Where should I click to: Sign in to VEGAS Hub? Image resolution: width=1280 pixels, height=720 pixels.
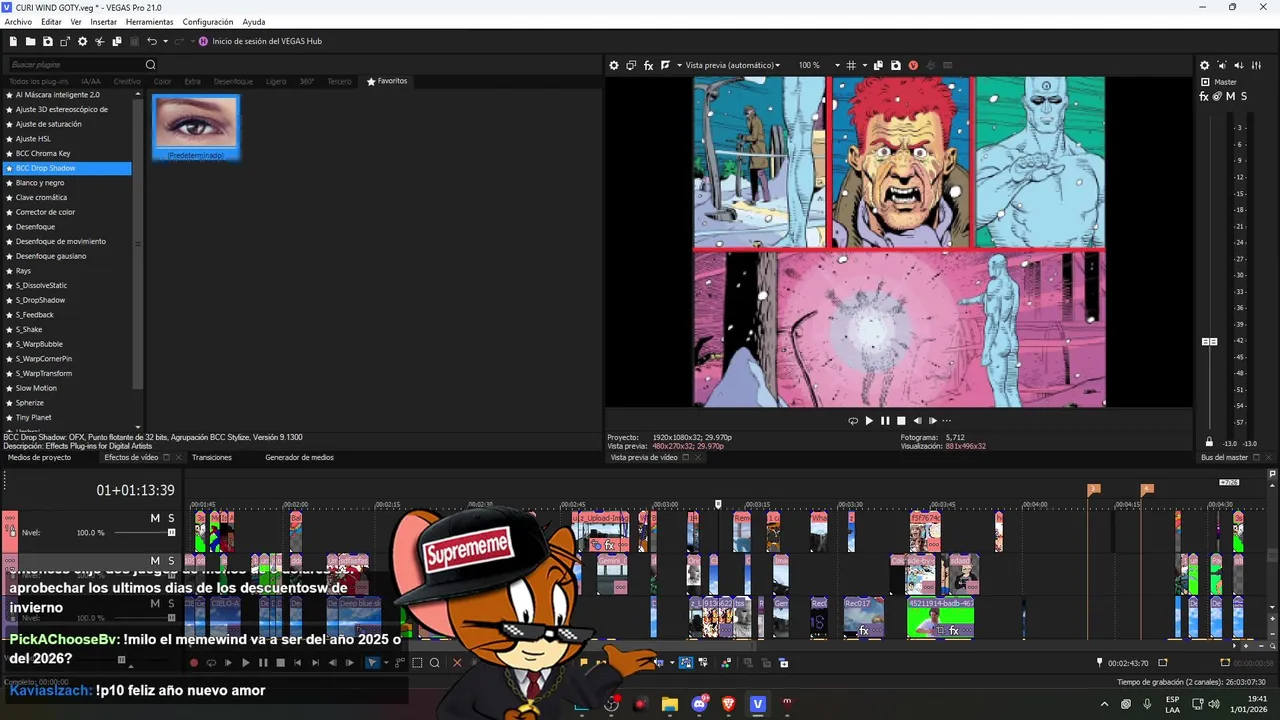tap(260, 41)
